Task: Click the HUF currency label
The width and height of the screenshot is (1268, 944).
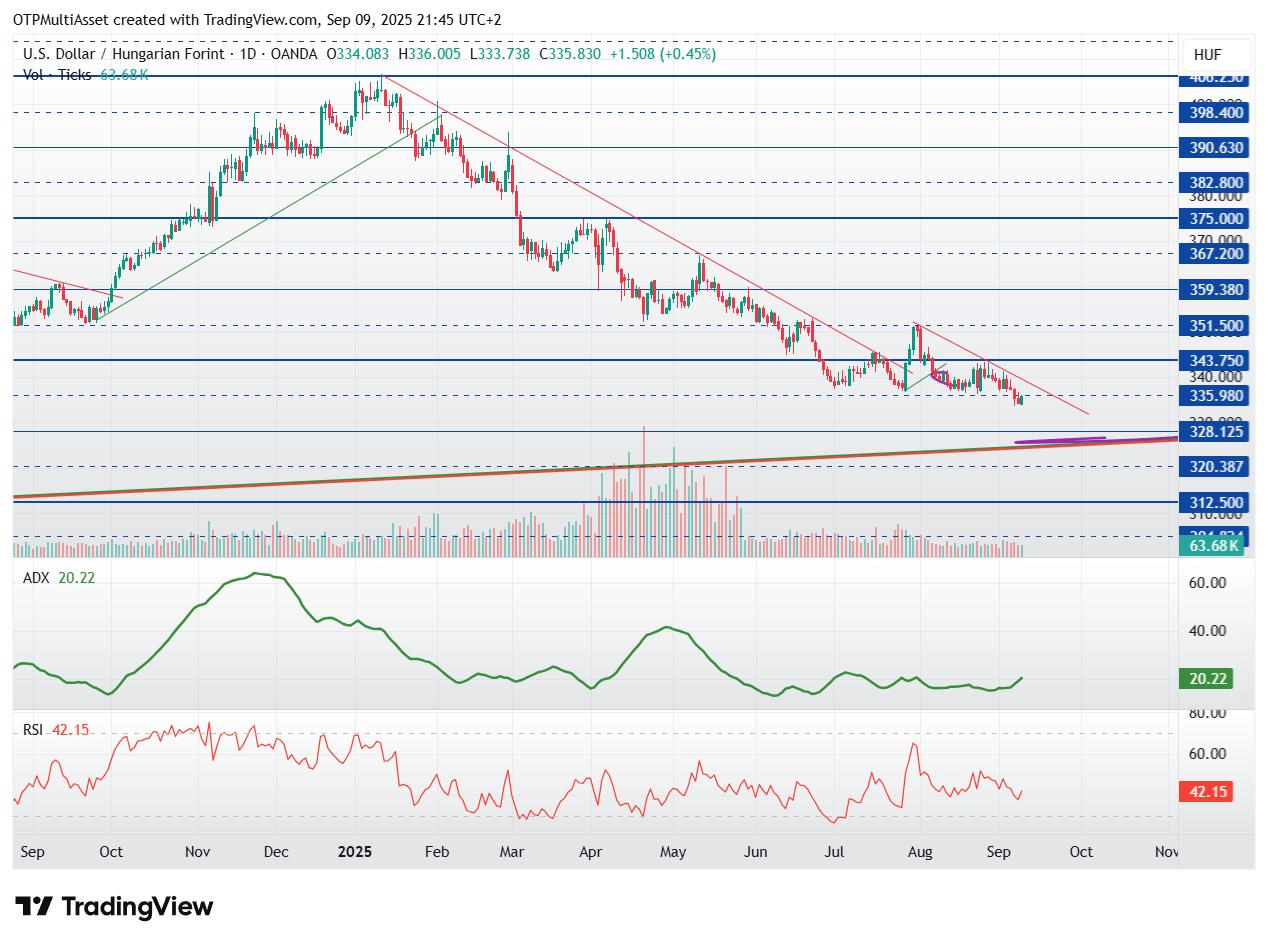Action: pyautogui.click(x=1216, y=55)
